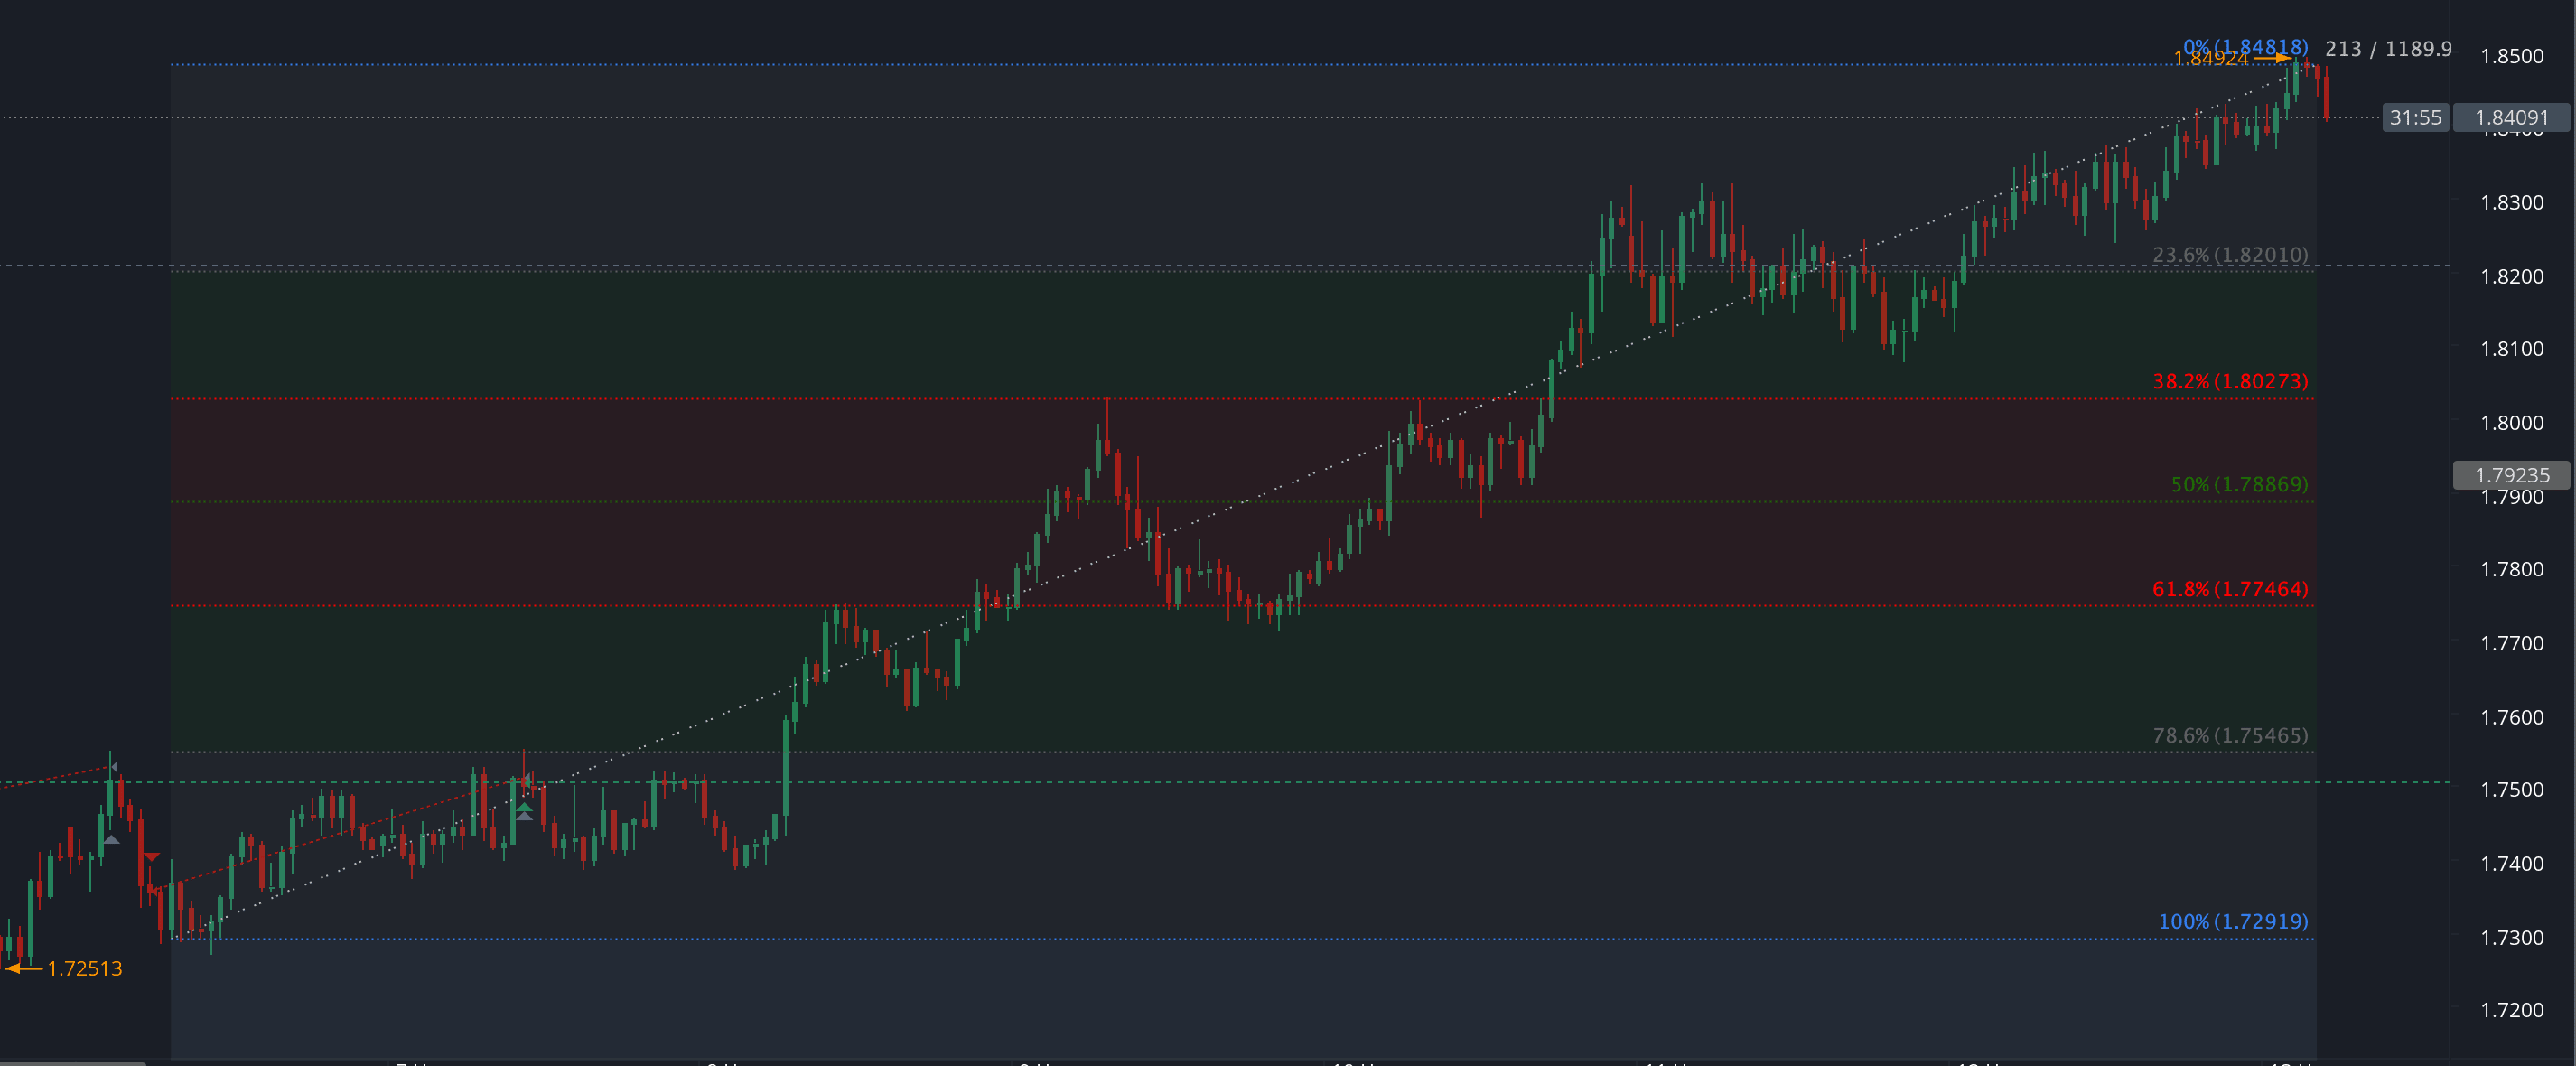Click the orange arrow pointing to the 1.84924 high
2576x1066 pixels.
coord(2272,58)
